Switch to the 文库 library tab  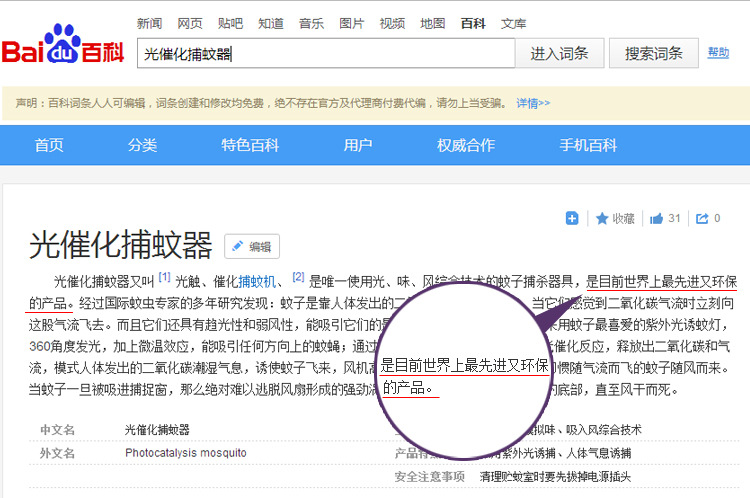(x=513, y=23)
